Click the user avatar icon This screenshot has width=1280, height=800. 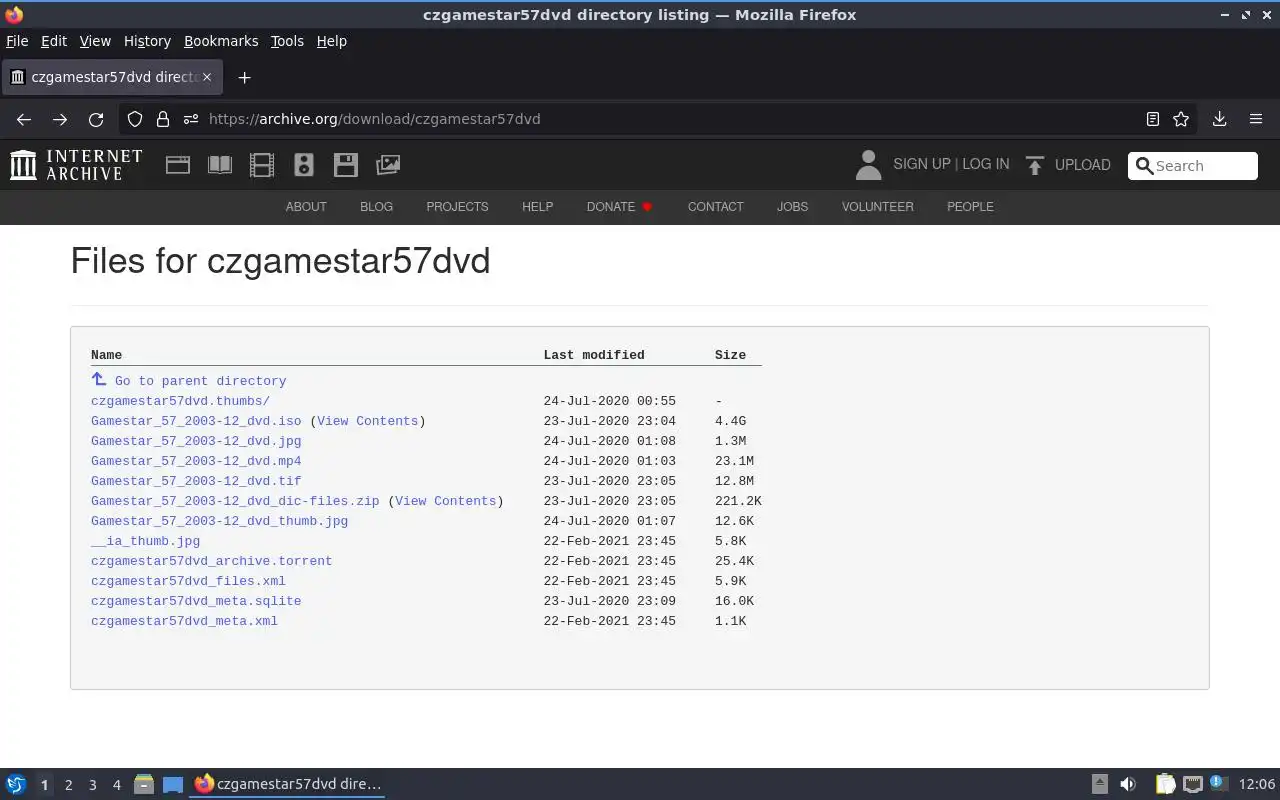868,165
